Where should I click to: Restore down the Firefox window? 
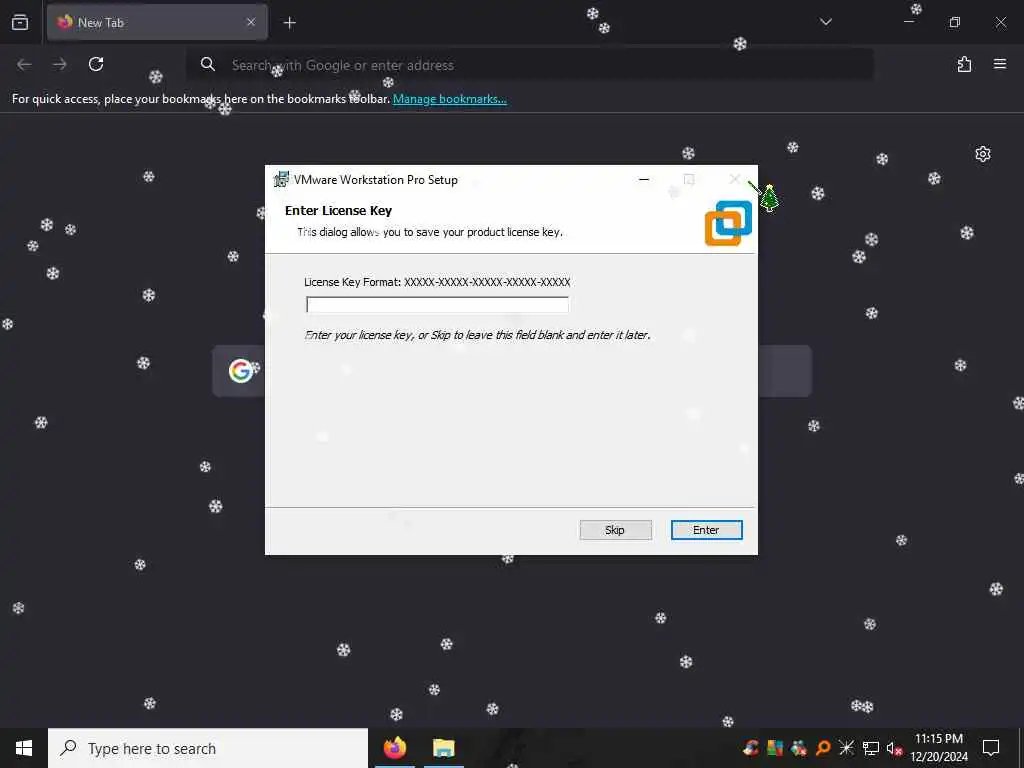pos(954,22)
